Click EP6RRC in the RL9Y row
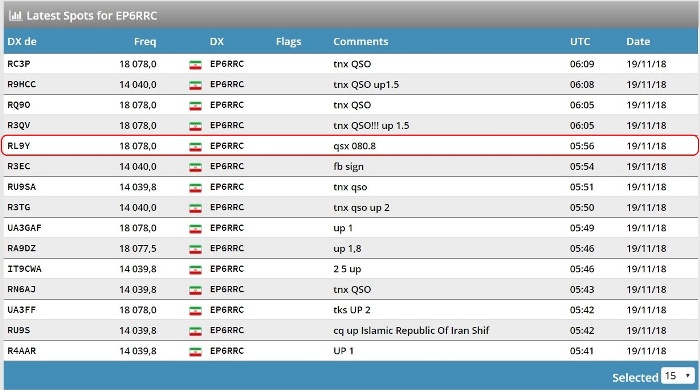The image size is (700, 390). pos(227,146)
